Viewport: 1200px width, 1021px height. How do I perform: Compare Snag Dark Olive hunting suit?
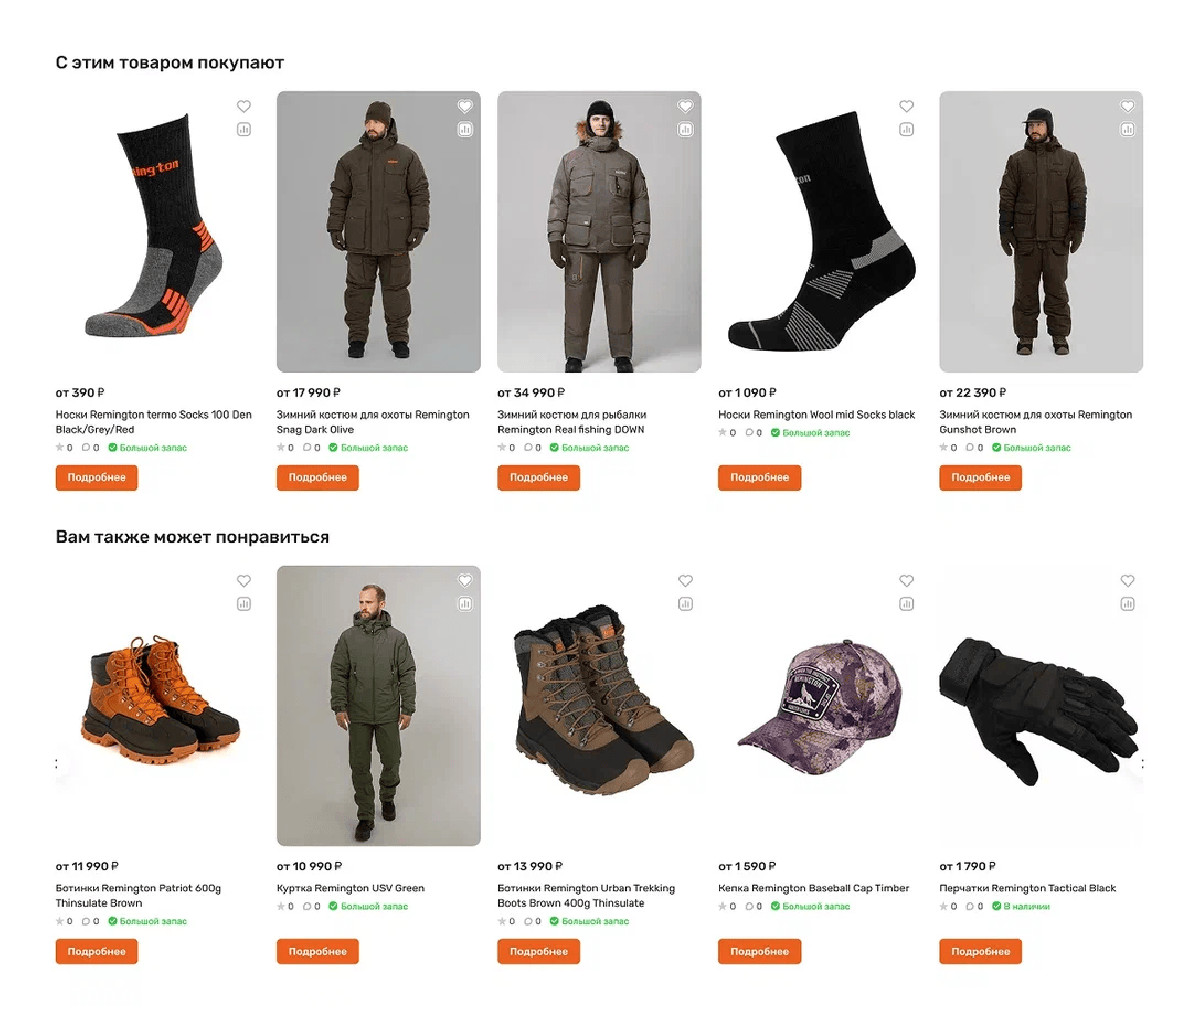tap(465, 129)
